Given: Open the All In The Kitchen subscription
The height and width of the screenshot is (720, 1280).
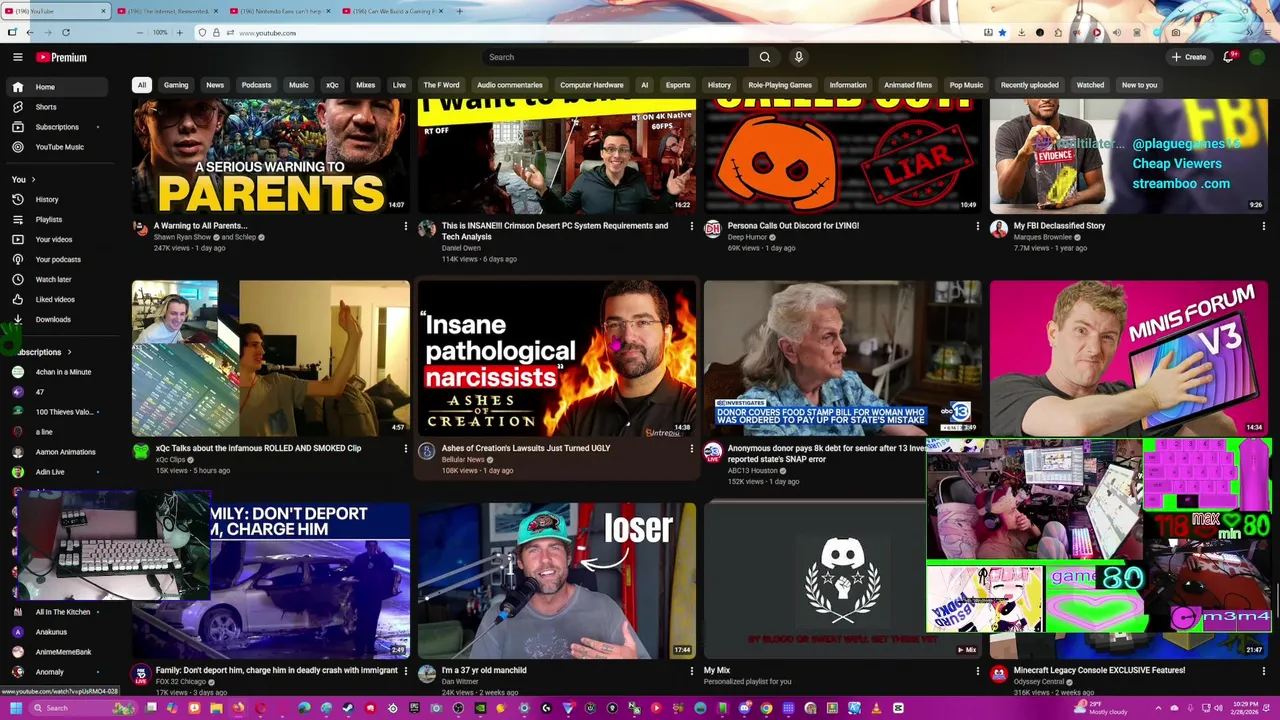Looking at the screenshot, I should tap(62, 612).
